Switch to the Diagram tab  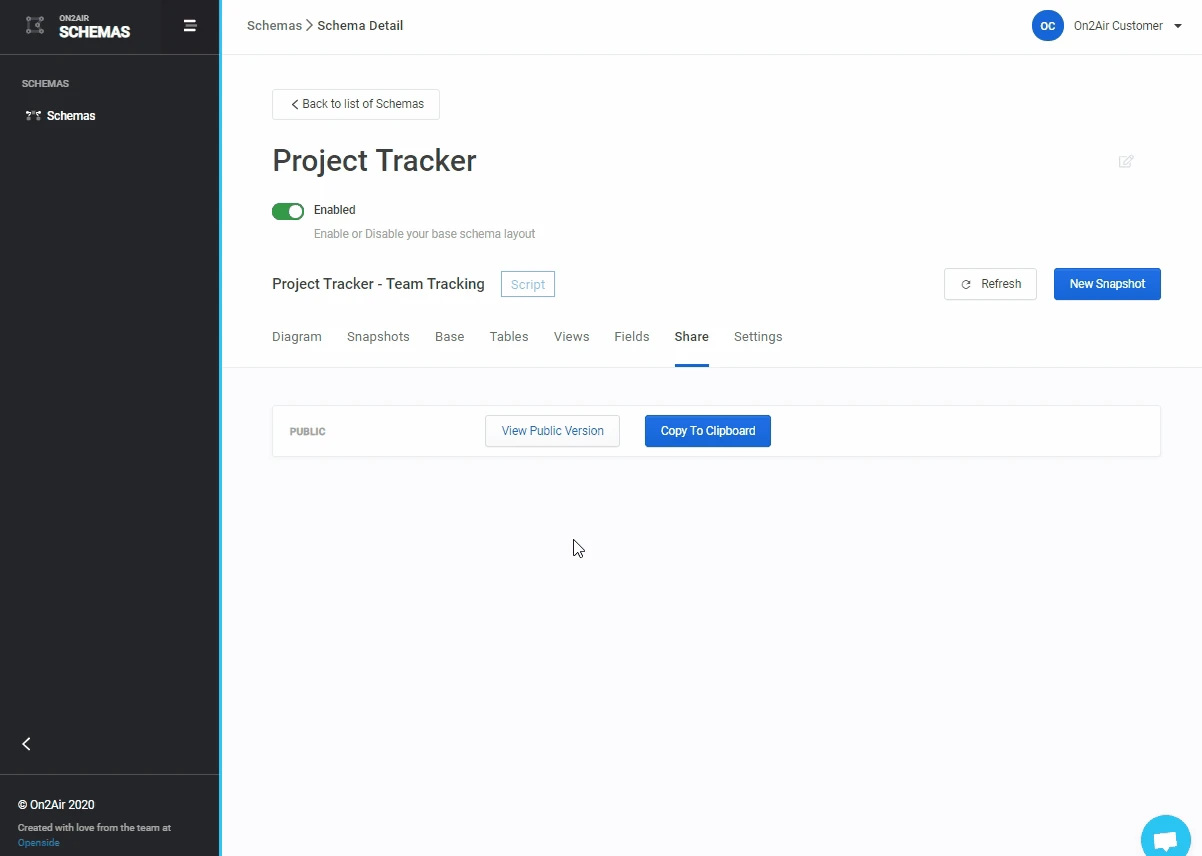(297, 337)
